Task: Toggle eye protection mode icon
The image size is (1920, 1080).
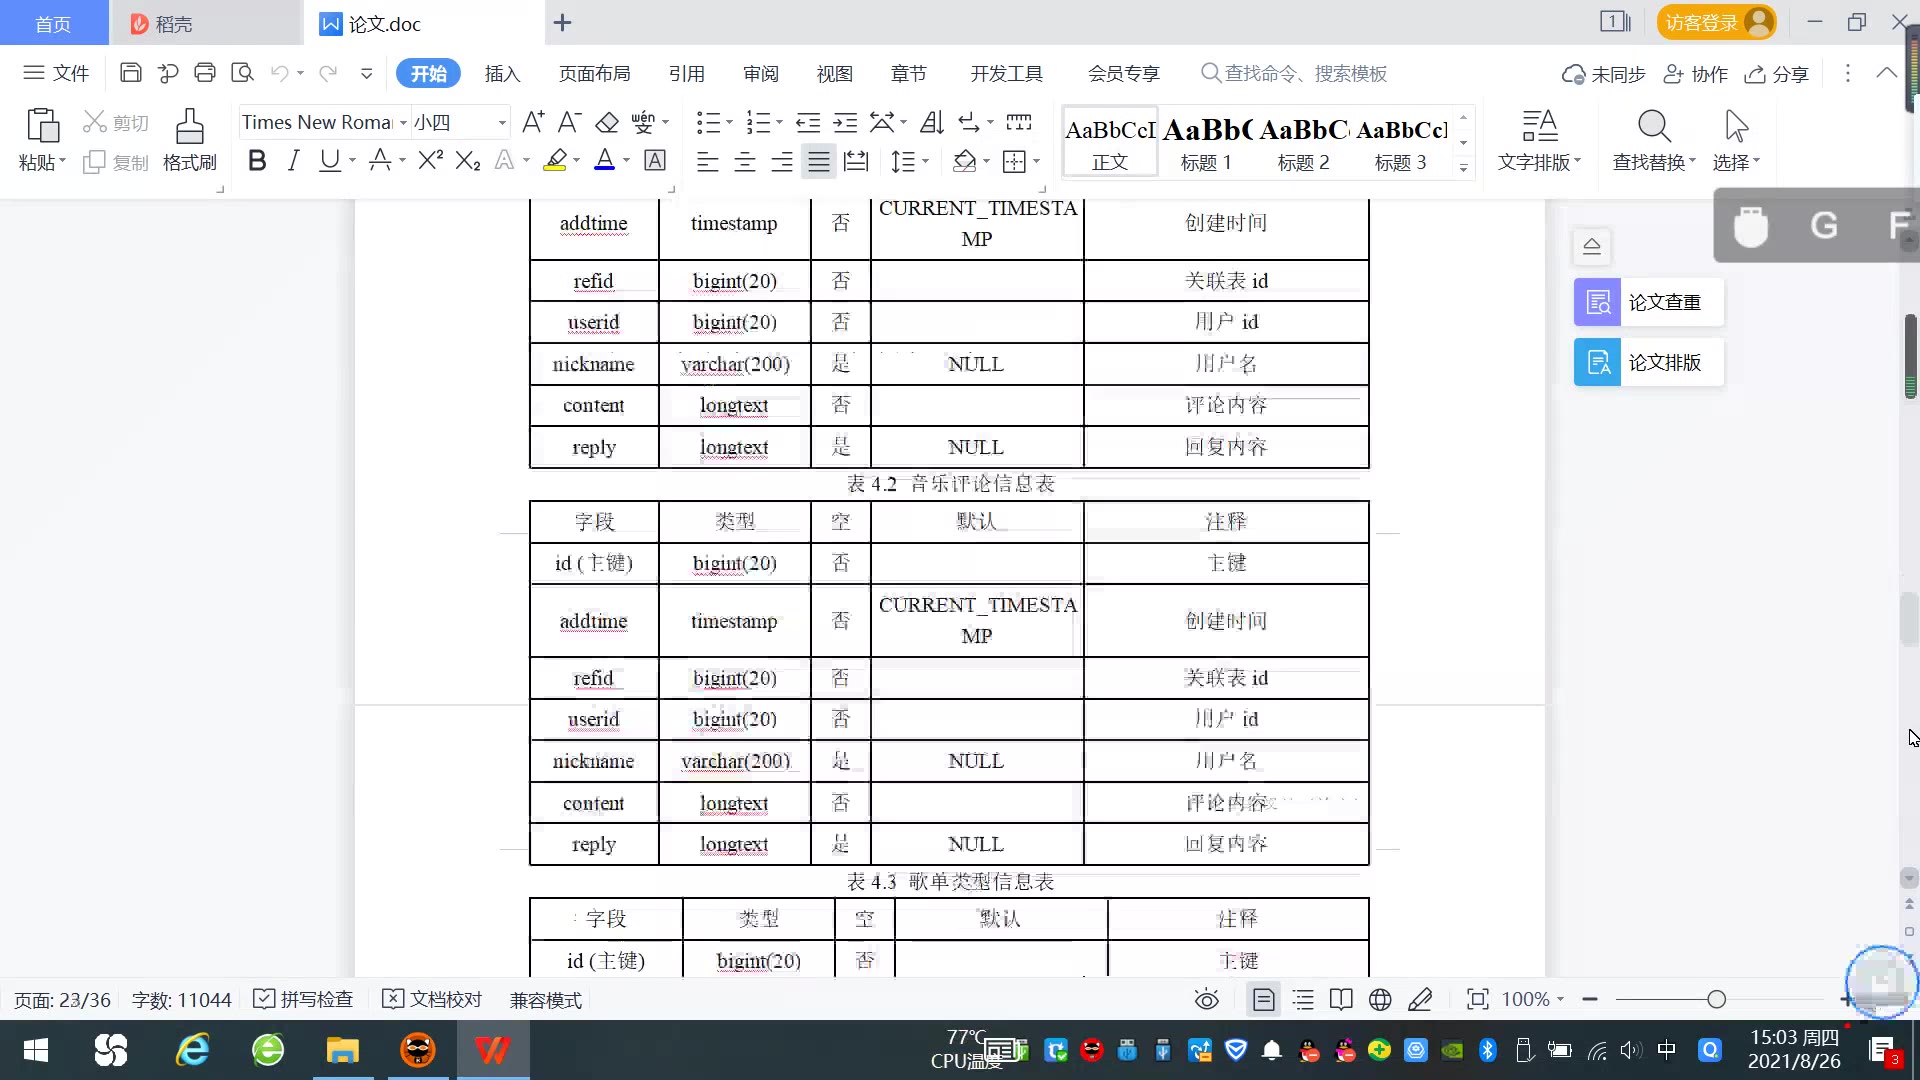Action: pyautogui.click(x=1207, y=999)
